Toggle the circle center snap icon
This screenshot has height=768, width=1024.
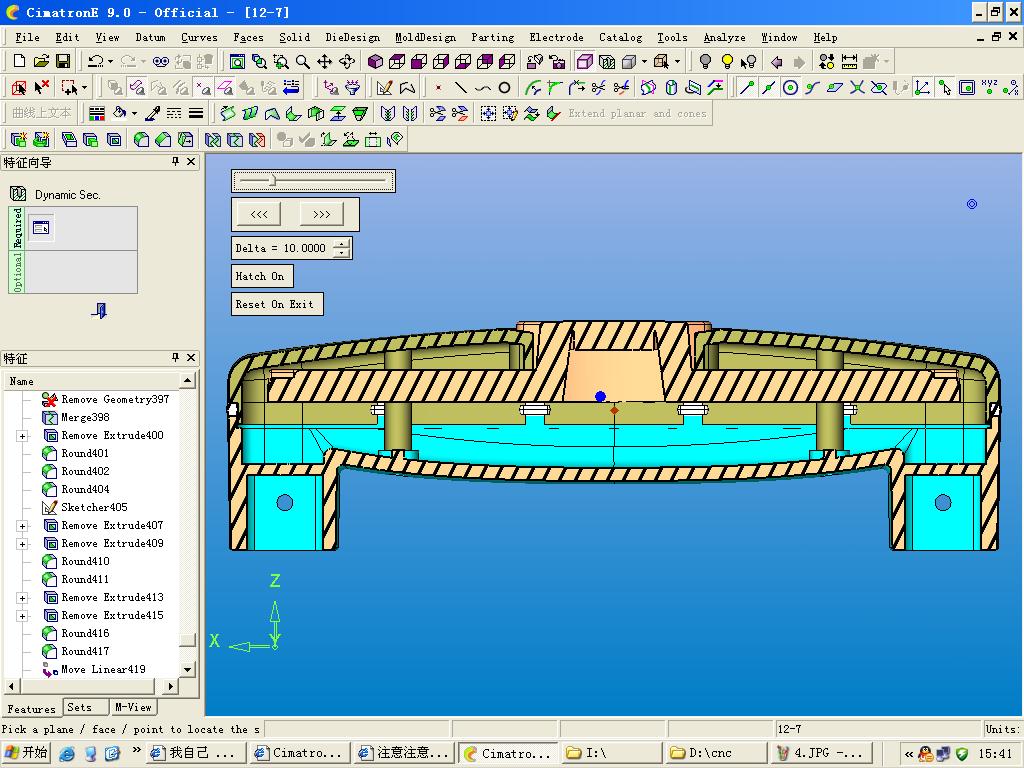pyautogui.click(x=790, y=87)
